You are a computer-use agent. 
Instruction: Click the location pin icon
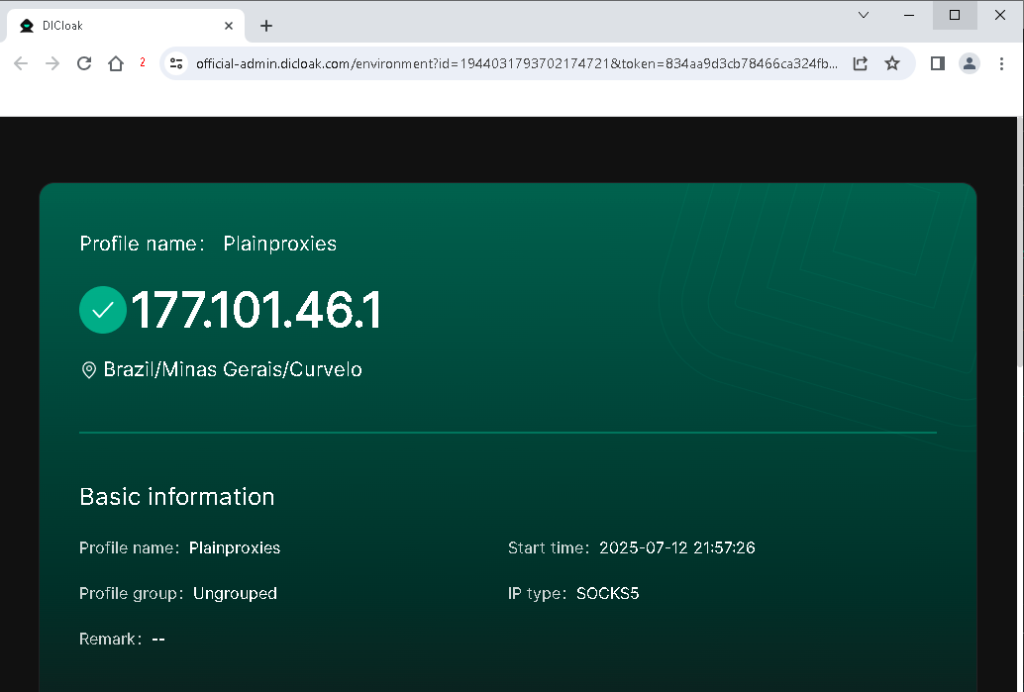[x=88, y=370]
